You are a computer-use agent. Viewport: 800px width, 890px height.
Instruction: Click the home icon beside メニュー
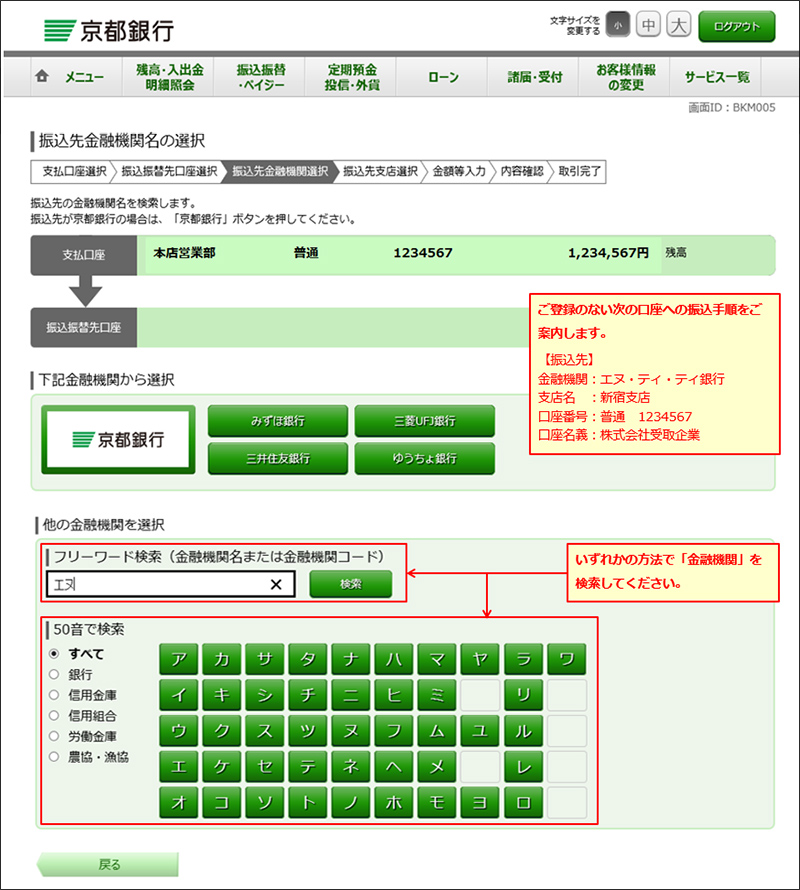42,76
